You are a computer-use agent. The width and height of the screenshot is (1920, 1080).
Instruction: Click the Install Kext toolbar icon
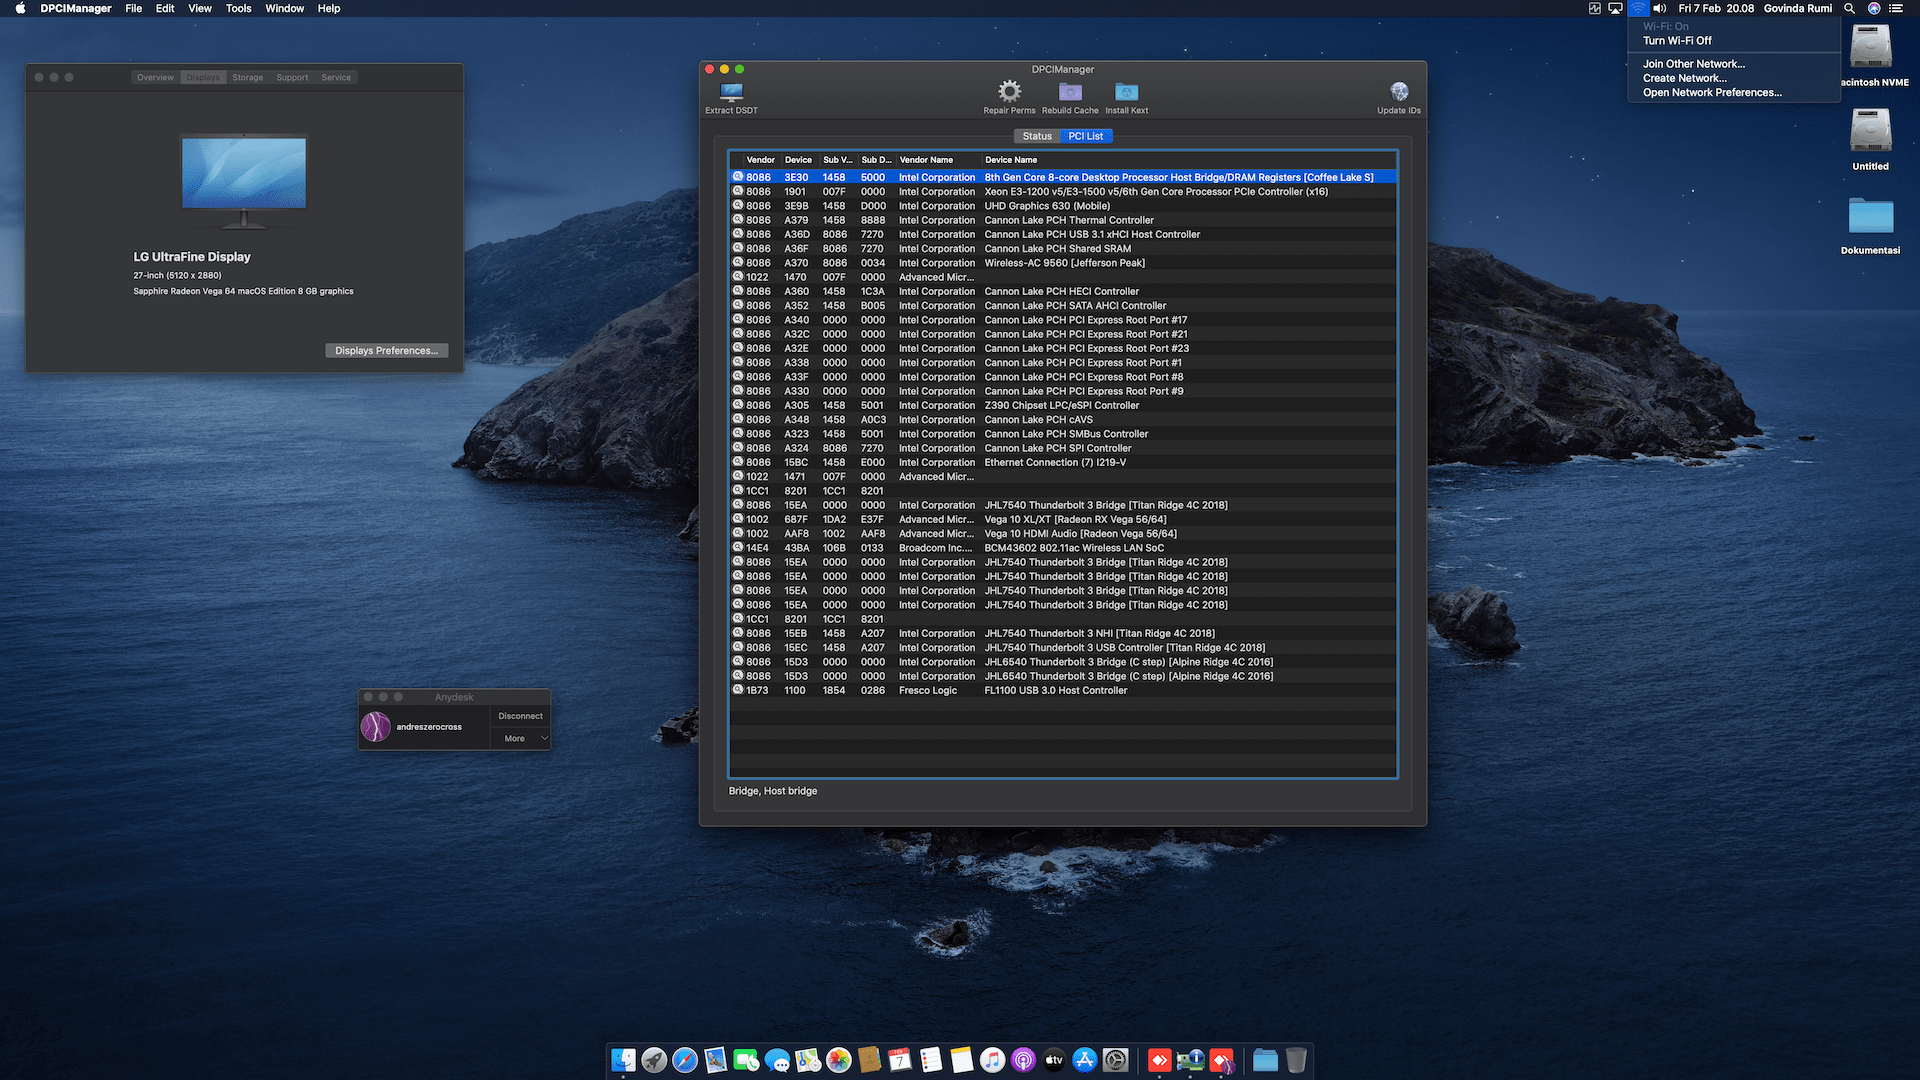(1126, 92)
